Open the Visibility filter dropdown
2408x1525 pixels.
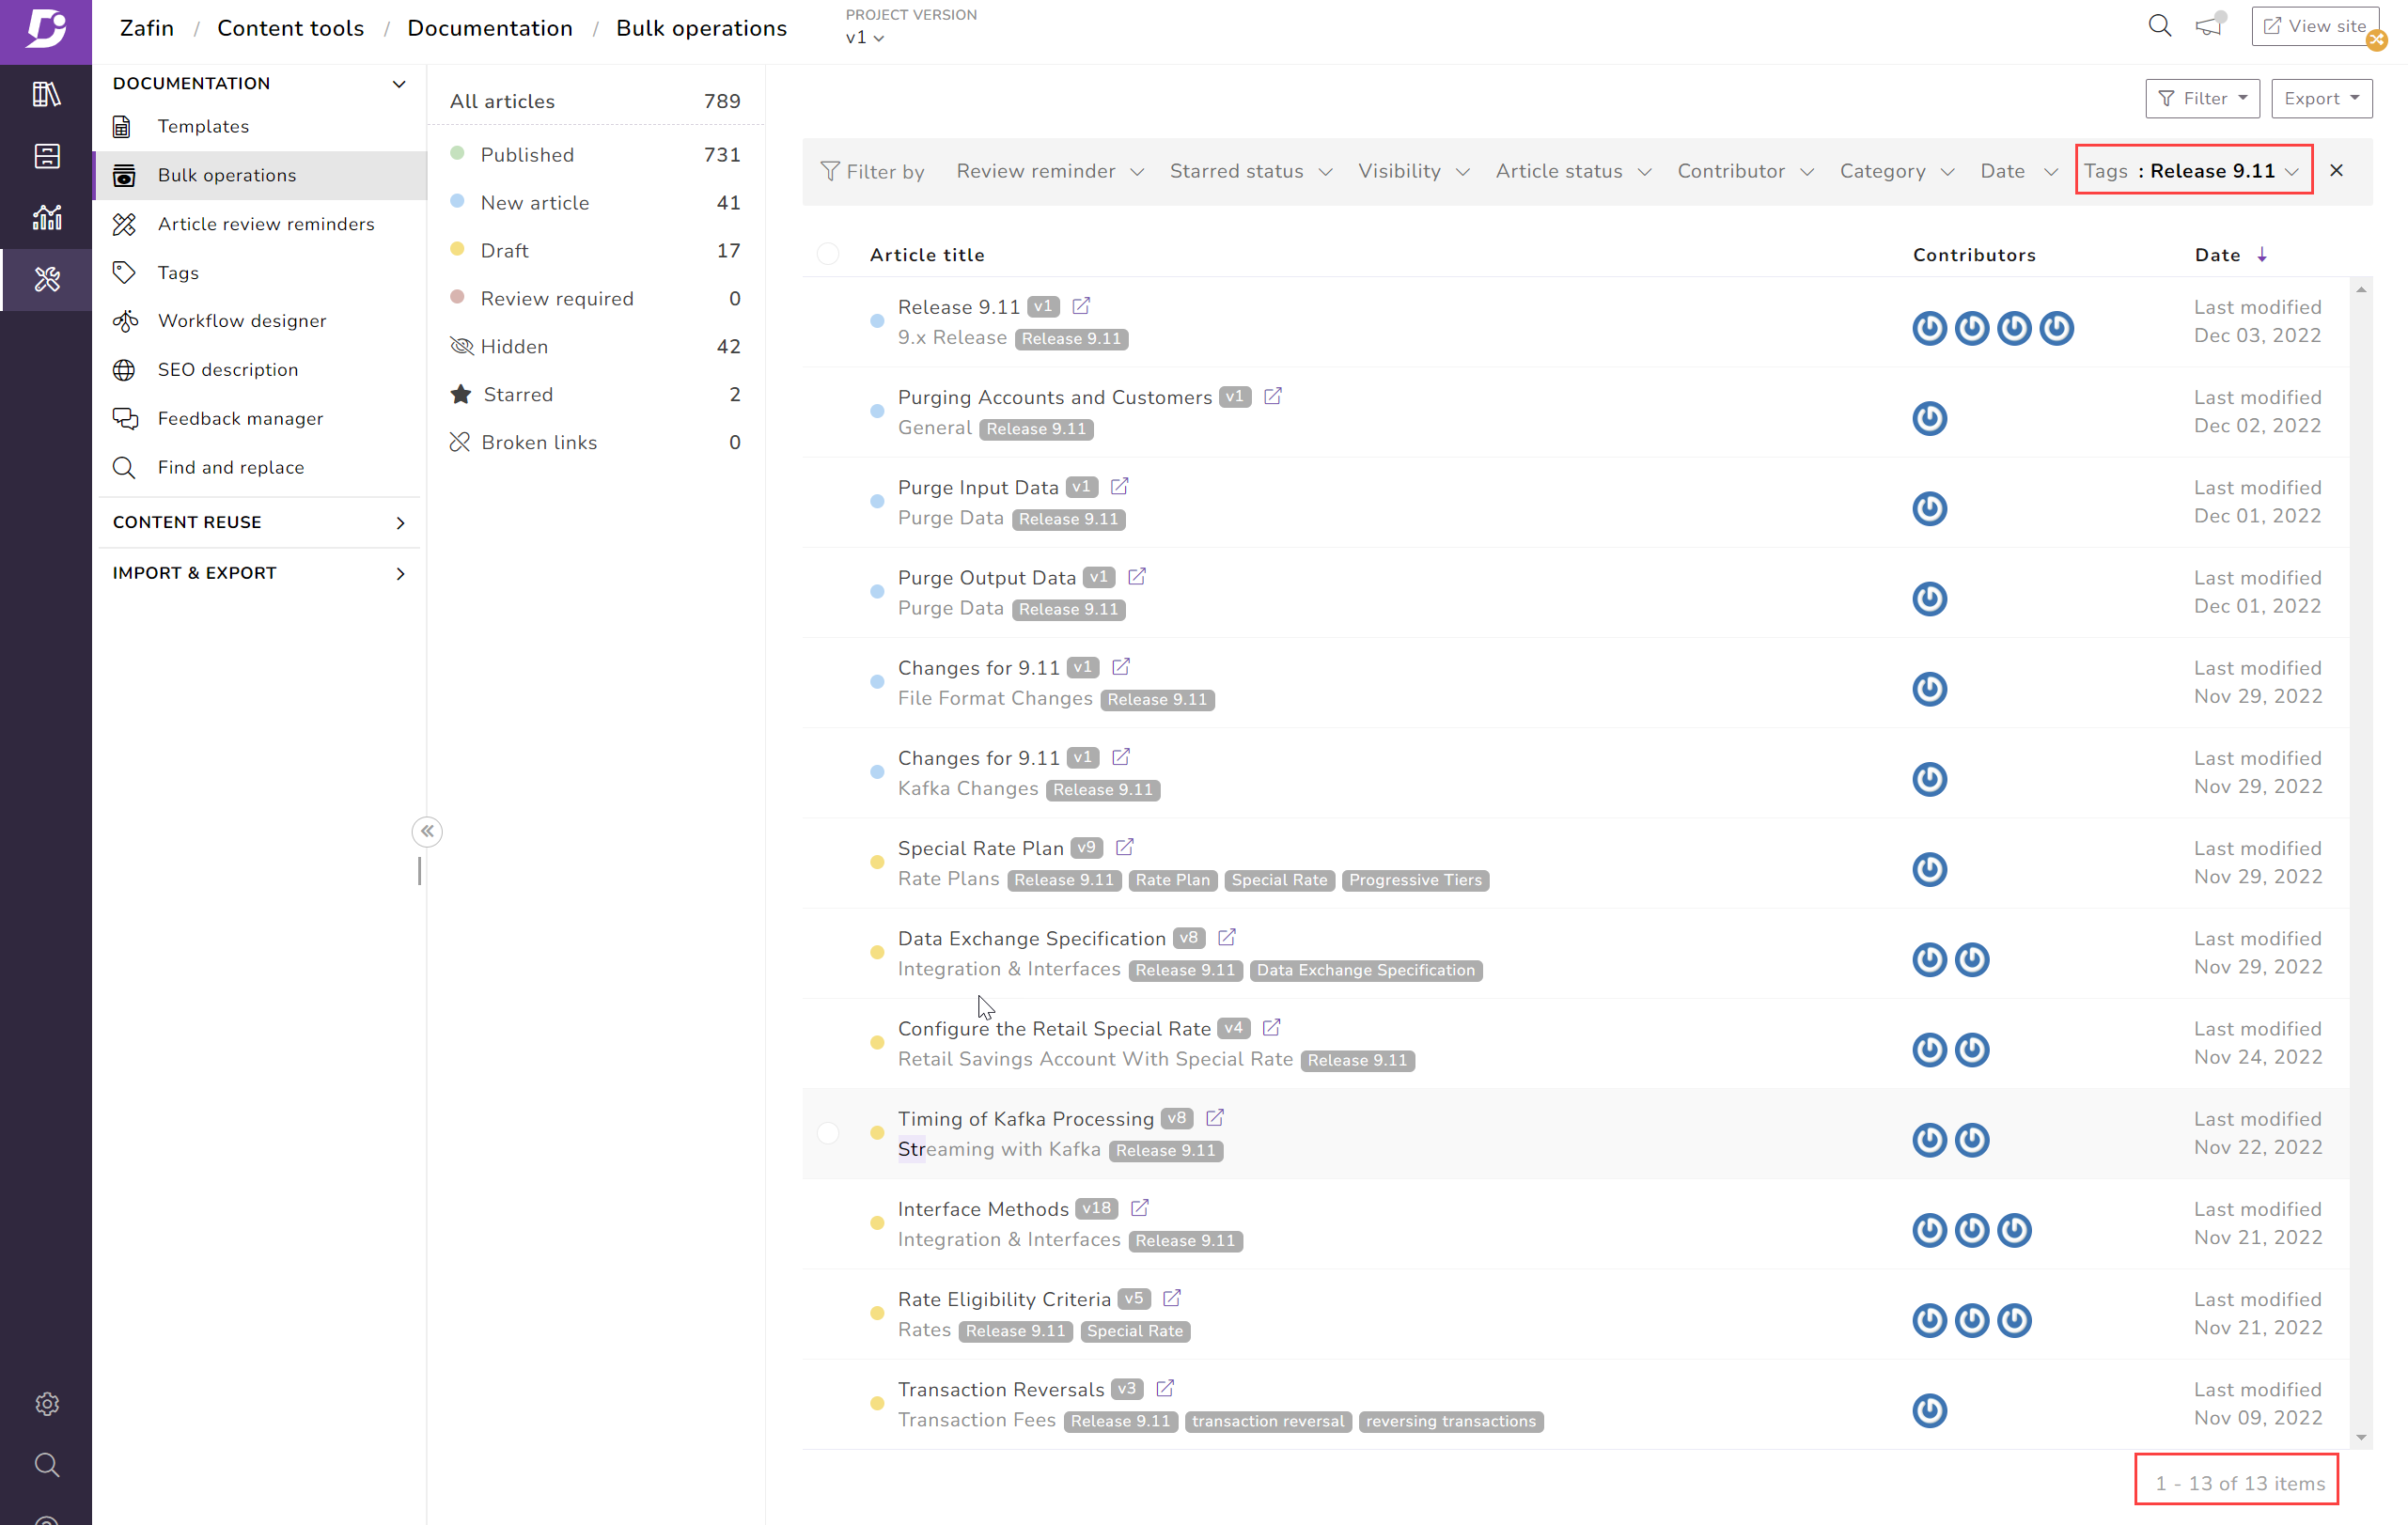1413,171
